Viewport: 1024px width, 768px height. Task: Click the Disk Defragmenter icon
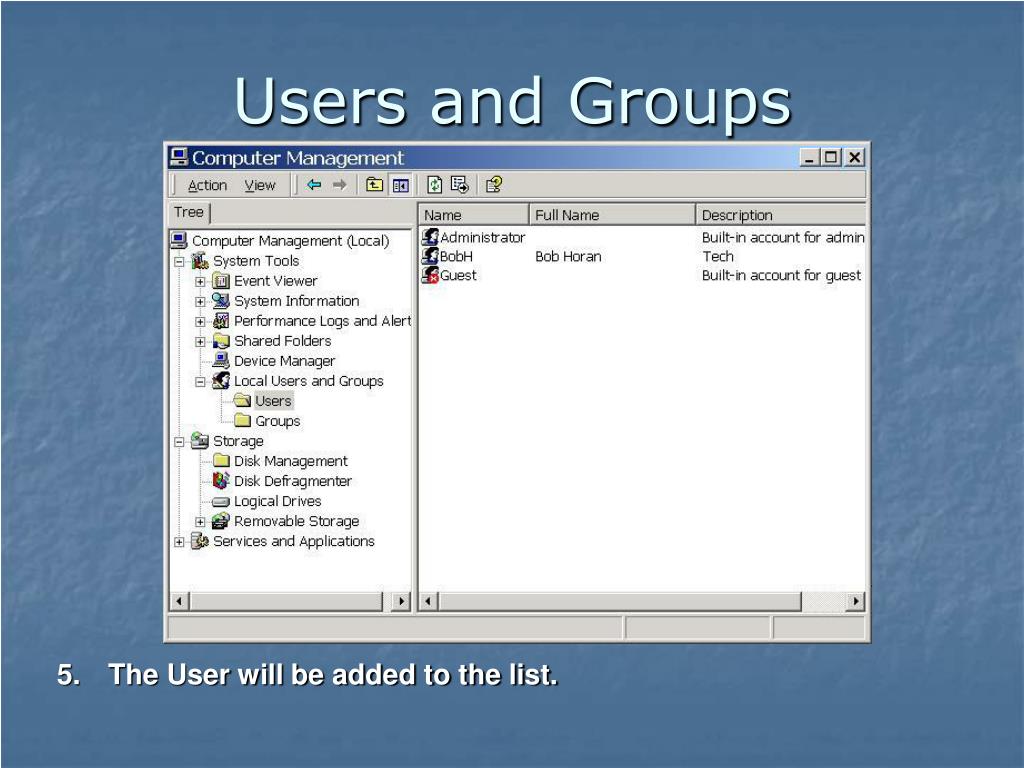coord(221,481)
